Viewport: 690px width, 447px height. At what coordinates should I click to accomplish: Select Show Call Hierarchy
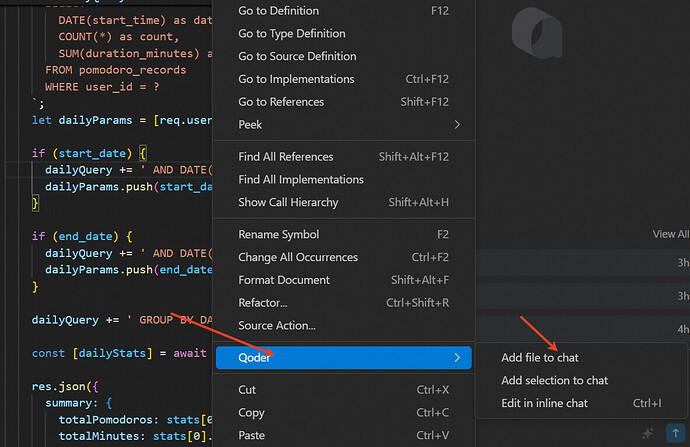(x=344, y=202)
